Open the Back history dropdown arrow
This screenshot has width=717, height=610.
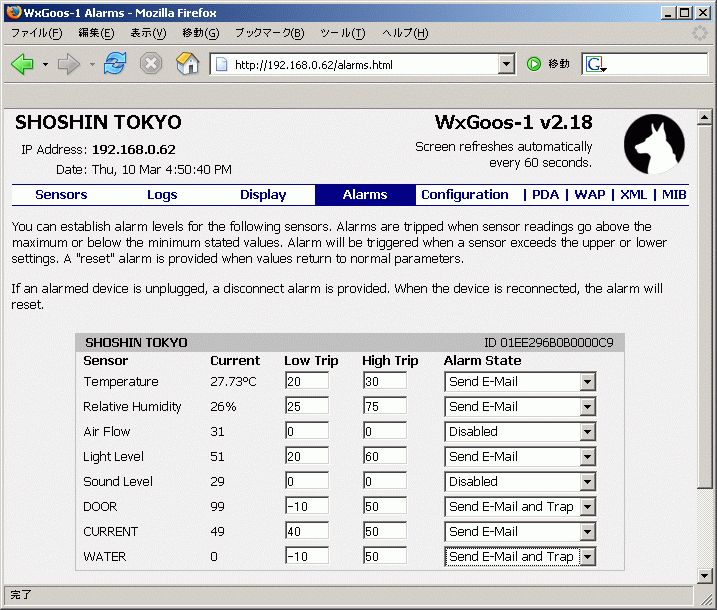45,64
